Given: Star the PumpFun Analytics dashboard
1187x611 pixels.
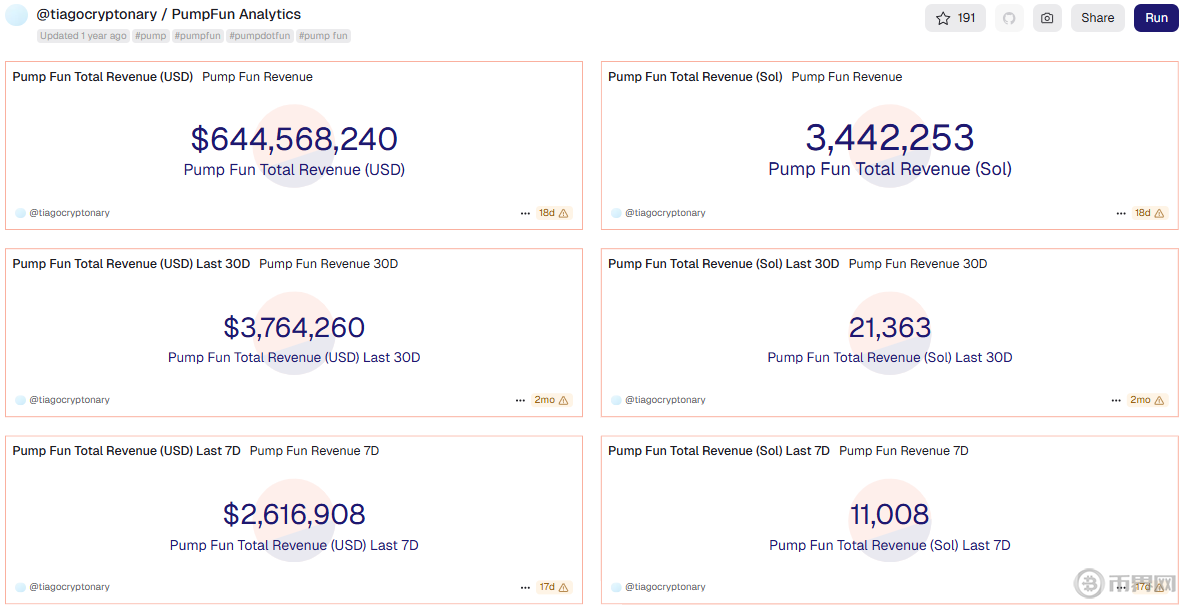Looking at the screenshot, I should point(955,18).
